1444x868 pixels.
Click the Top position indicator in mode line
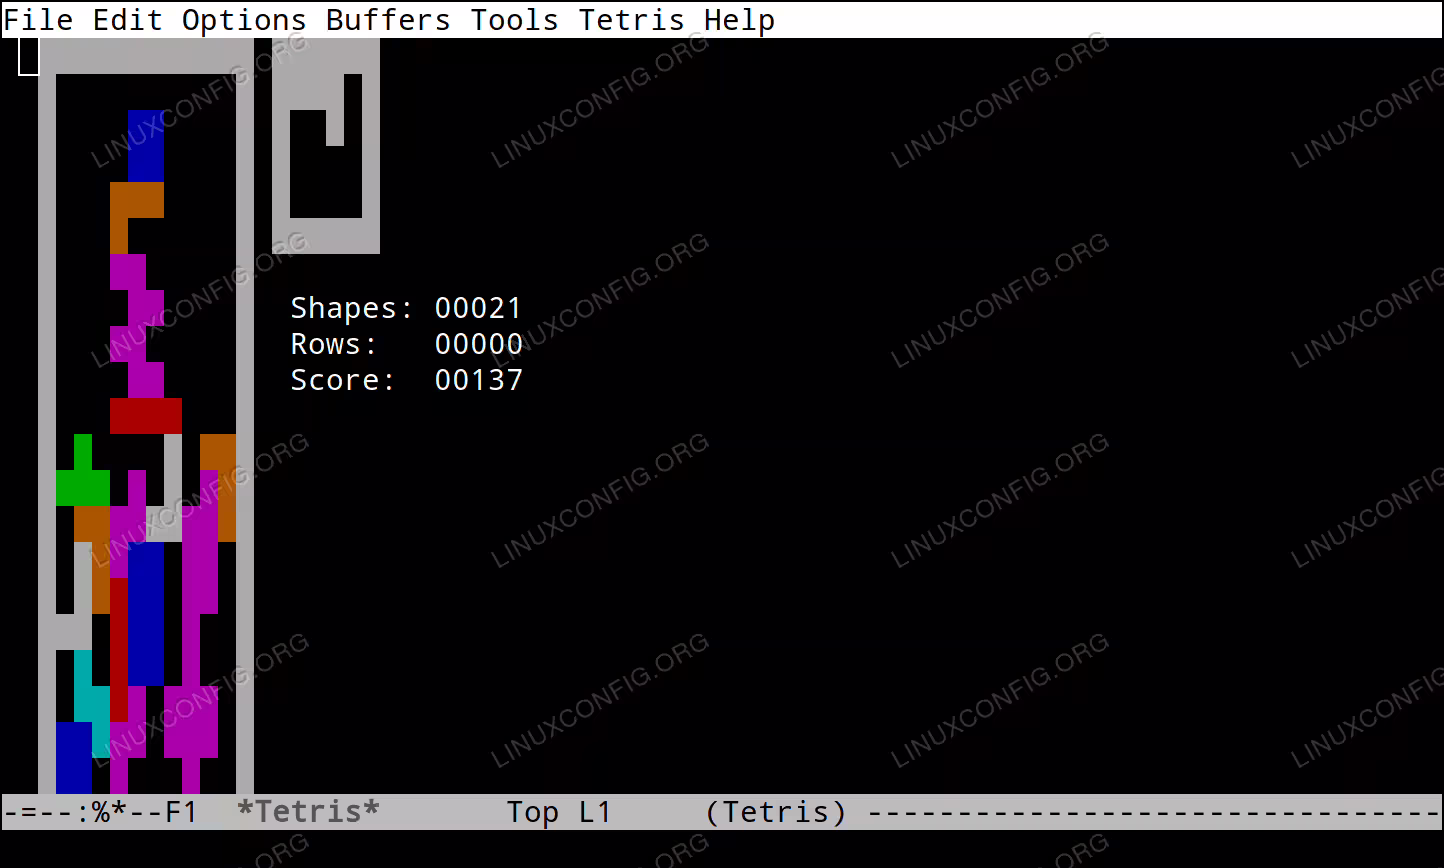[x=533, y=812]
